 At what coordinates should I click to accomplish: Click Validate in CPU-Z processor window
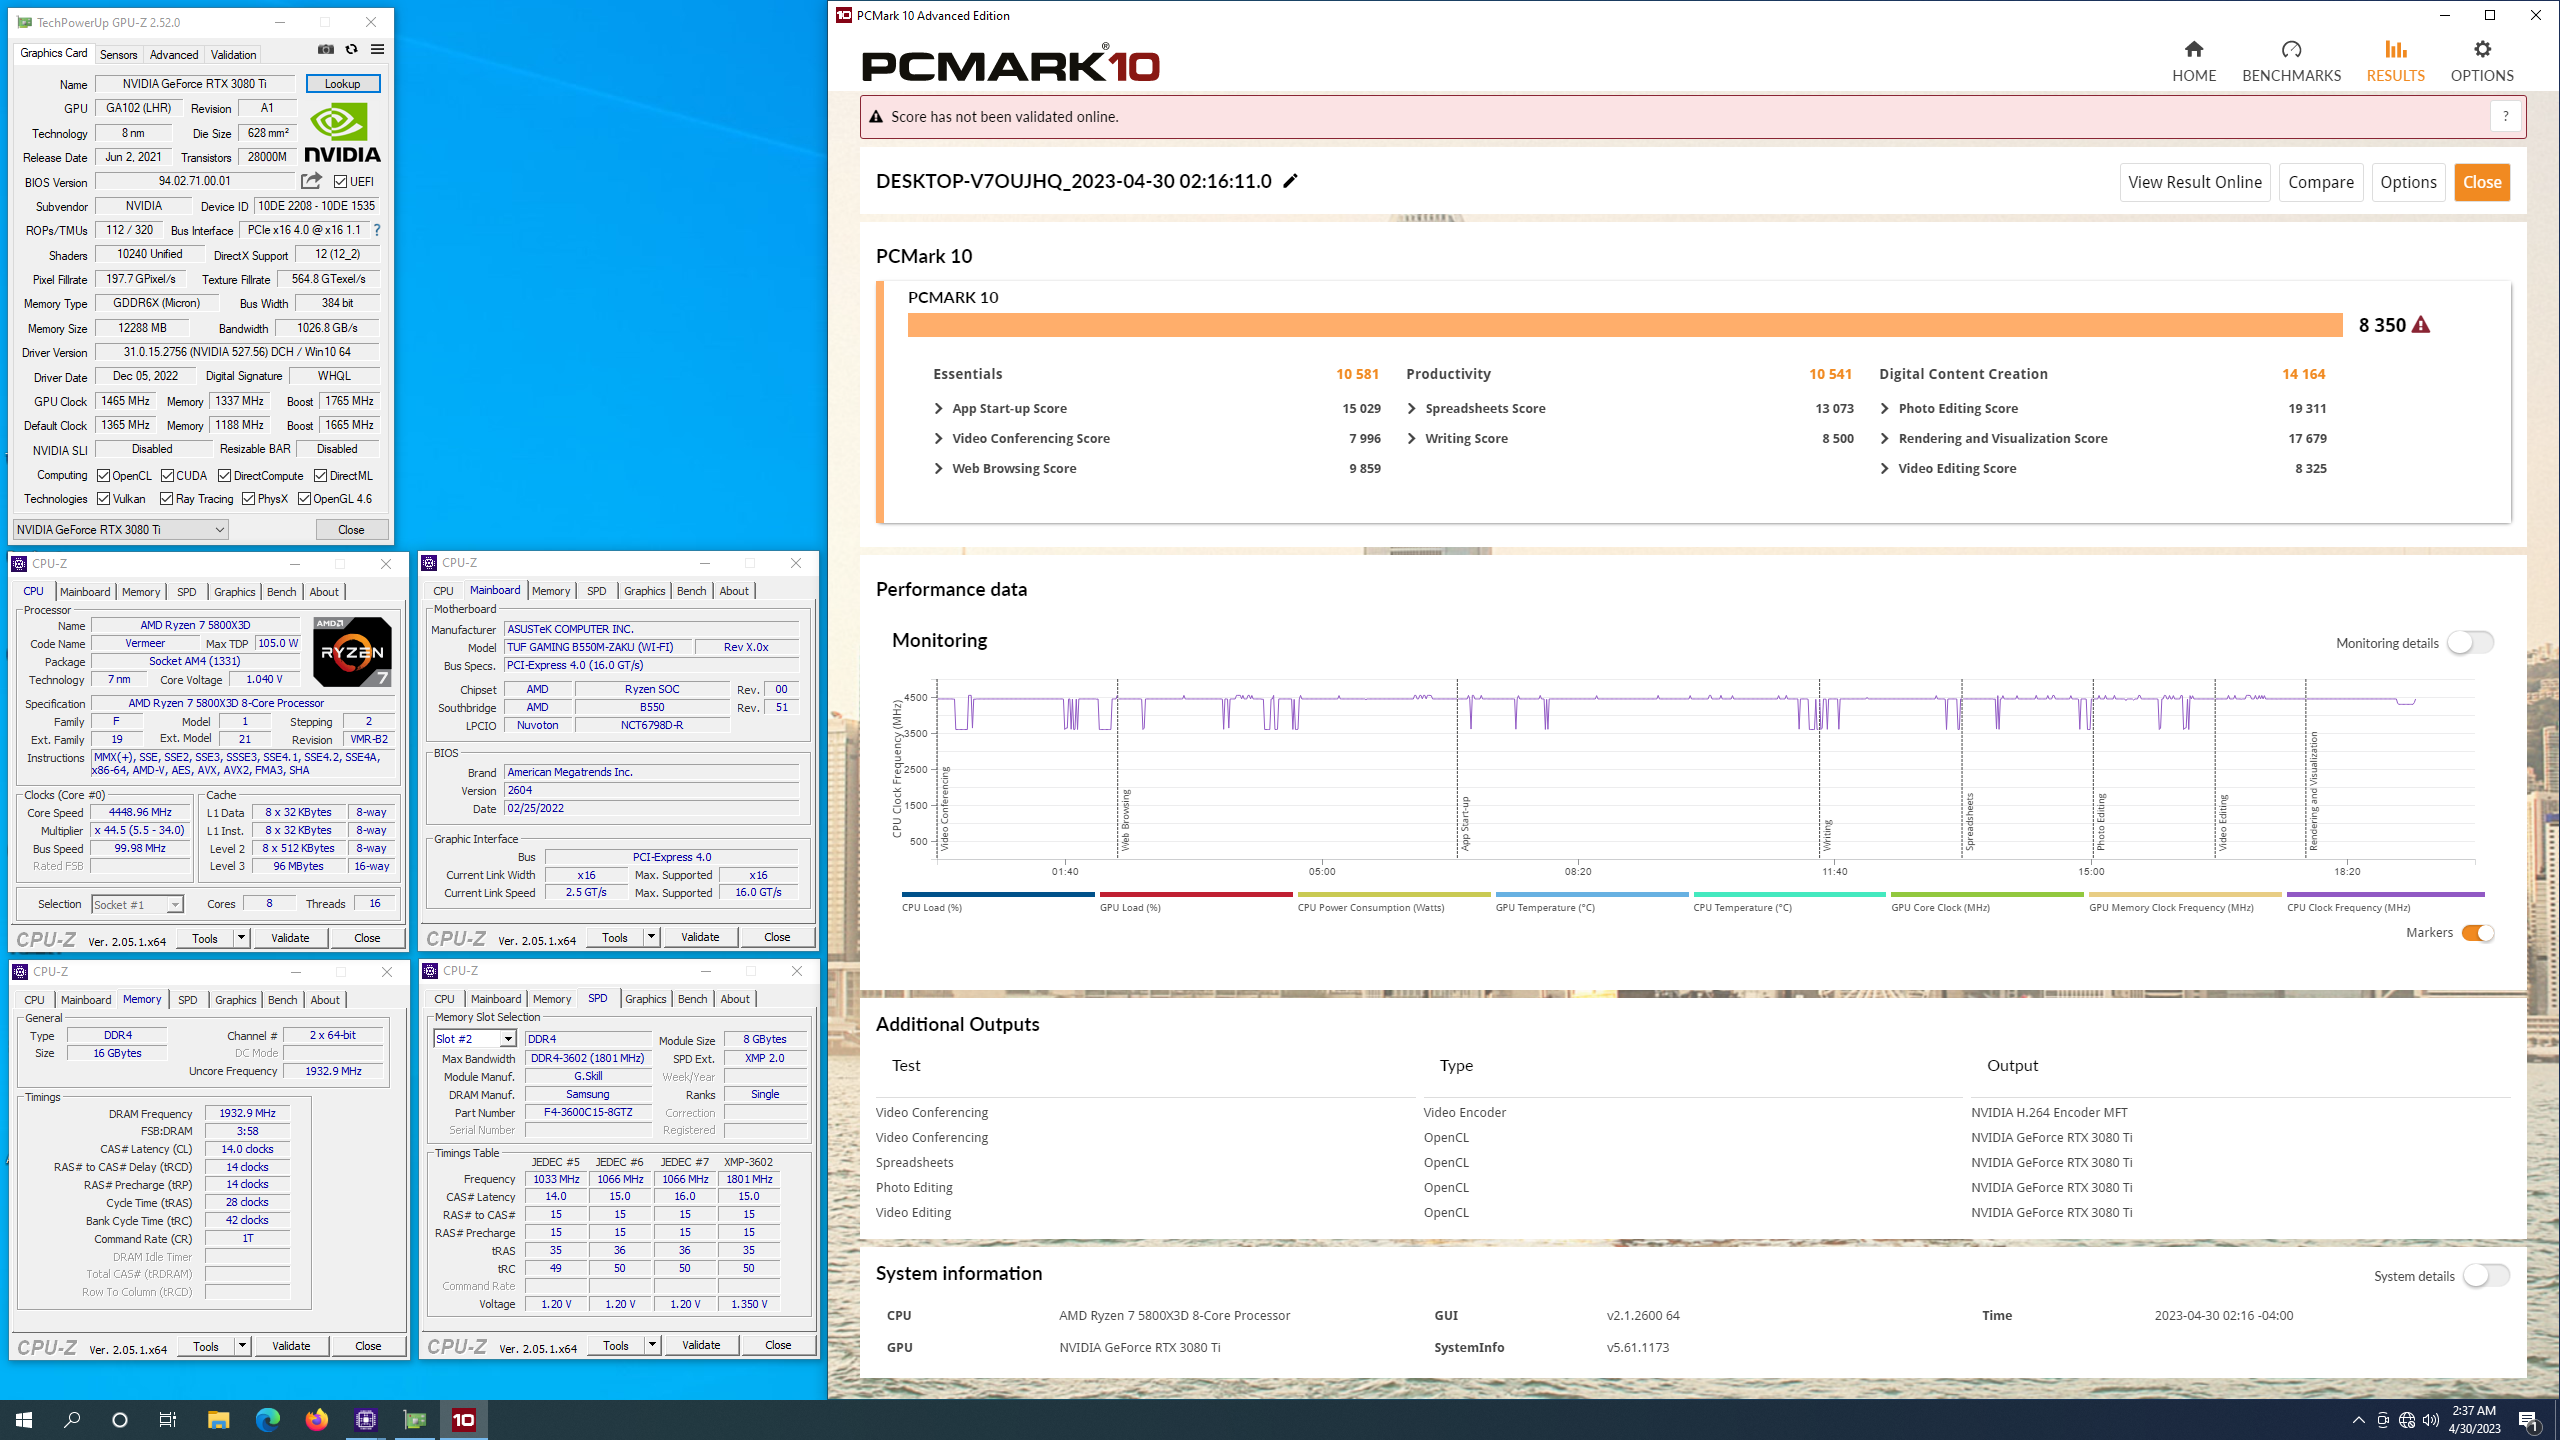(x=290, y=938)
